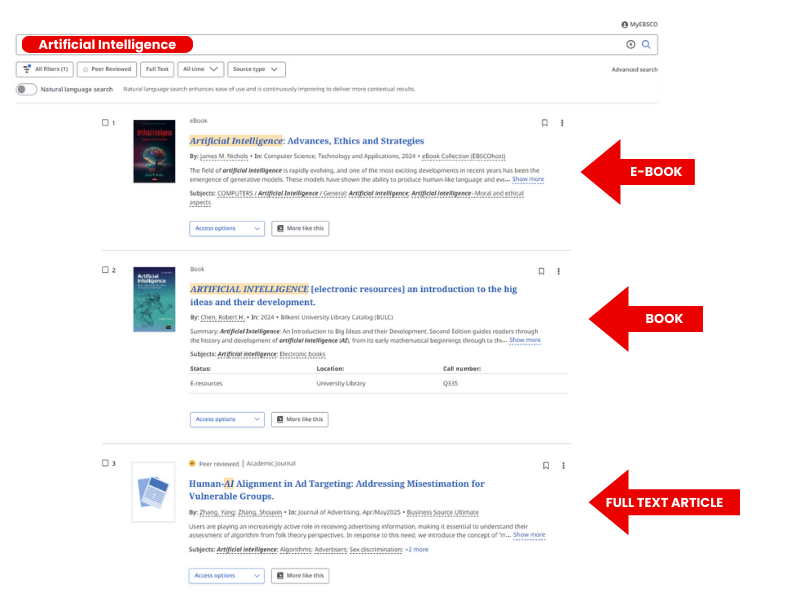Image resolution: width=800 pixels, height=600 pixels.
Task: Toggle Natural language search switch
Action: tap(26, 89)
